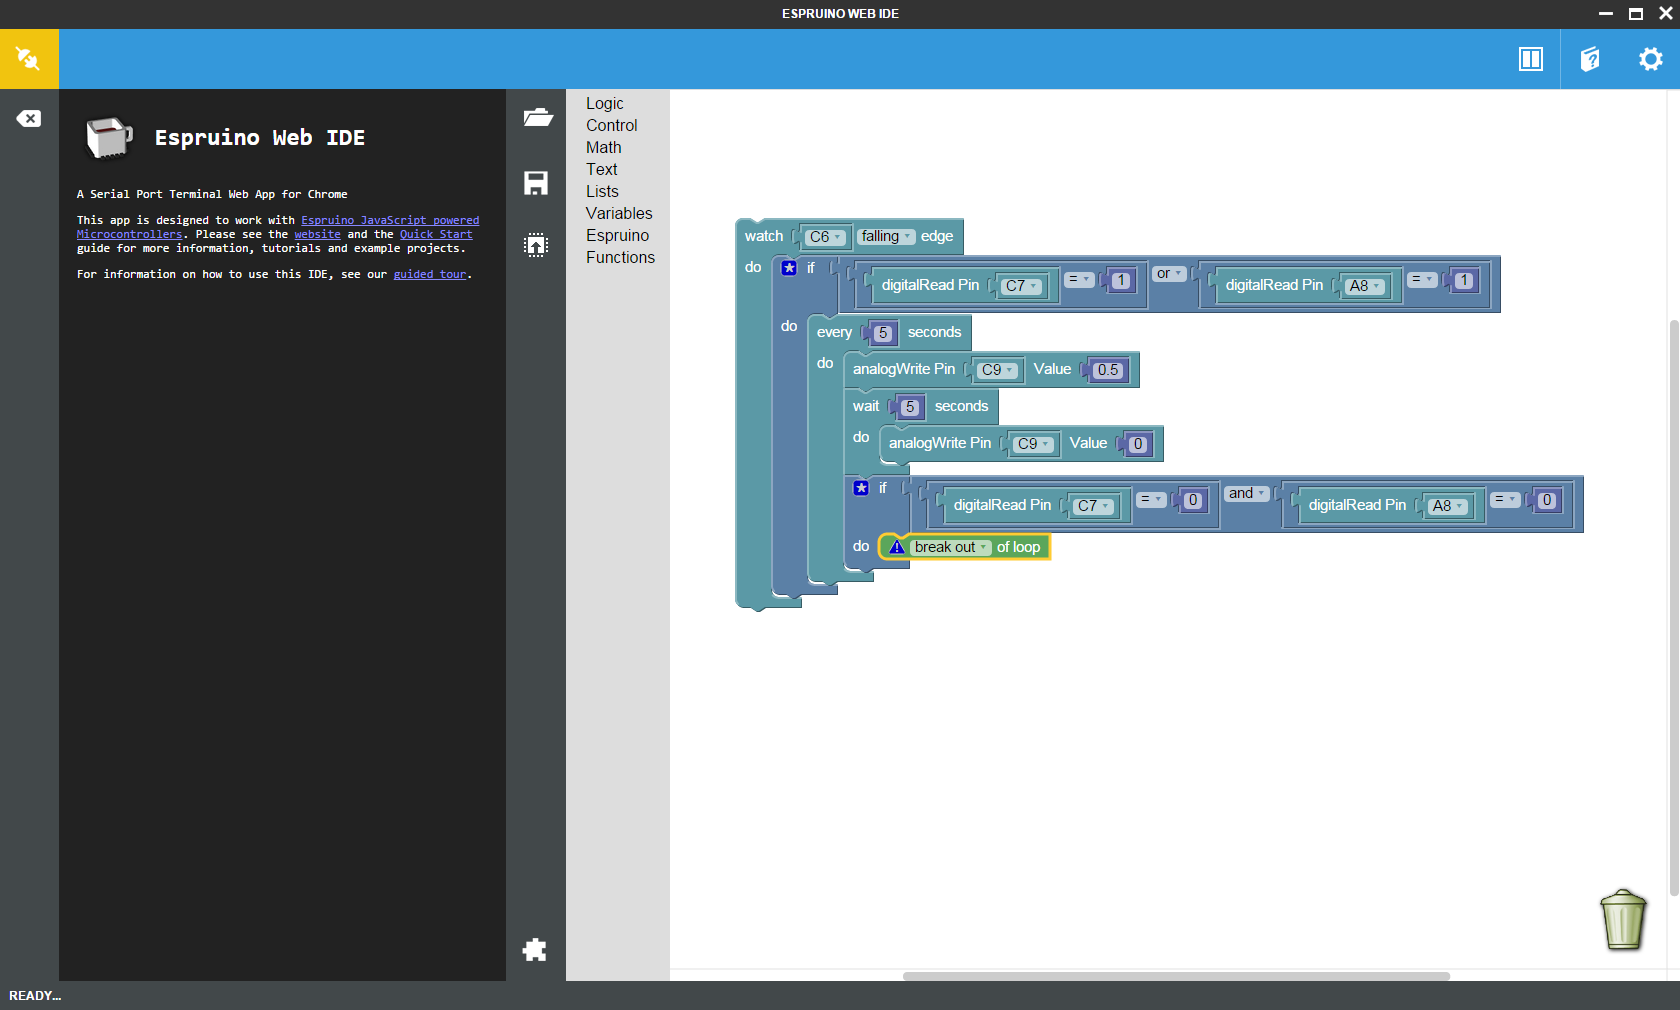1680x1010 pixels.
Task: Click 'analogWrite Pin' label with Value 0.5
Action: (904, 369)
